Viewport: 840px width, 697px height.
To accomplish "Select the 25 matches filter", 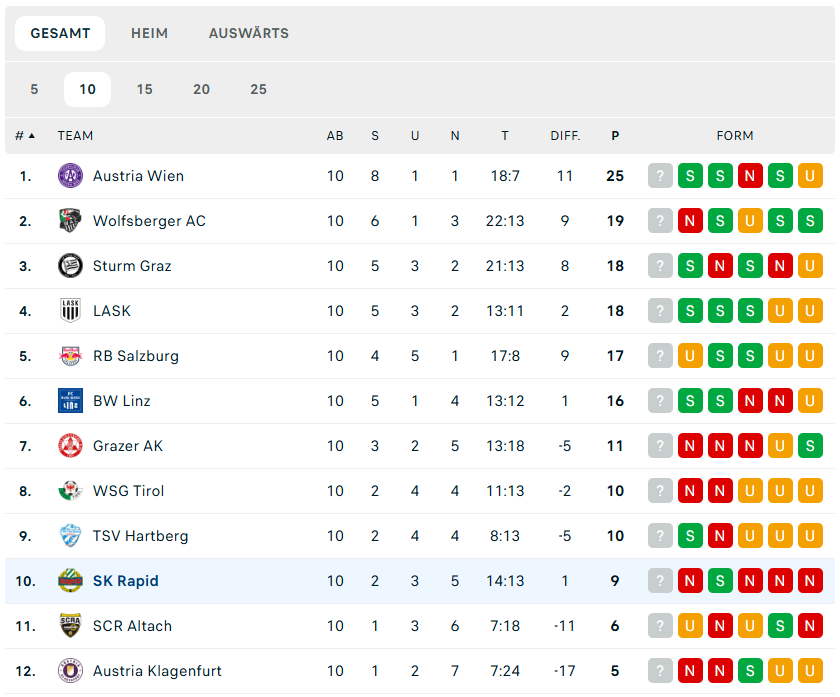I will click(258, 89).
